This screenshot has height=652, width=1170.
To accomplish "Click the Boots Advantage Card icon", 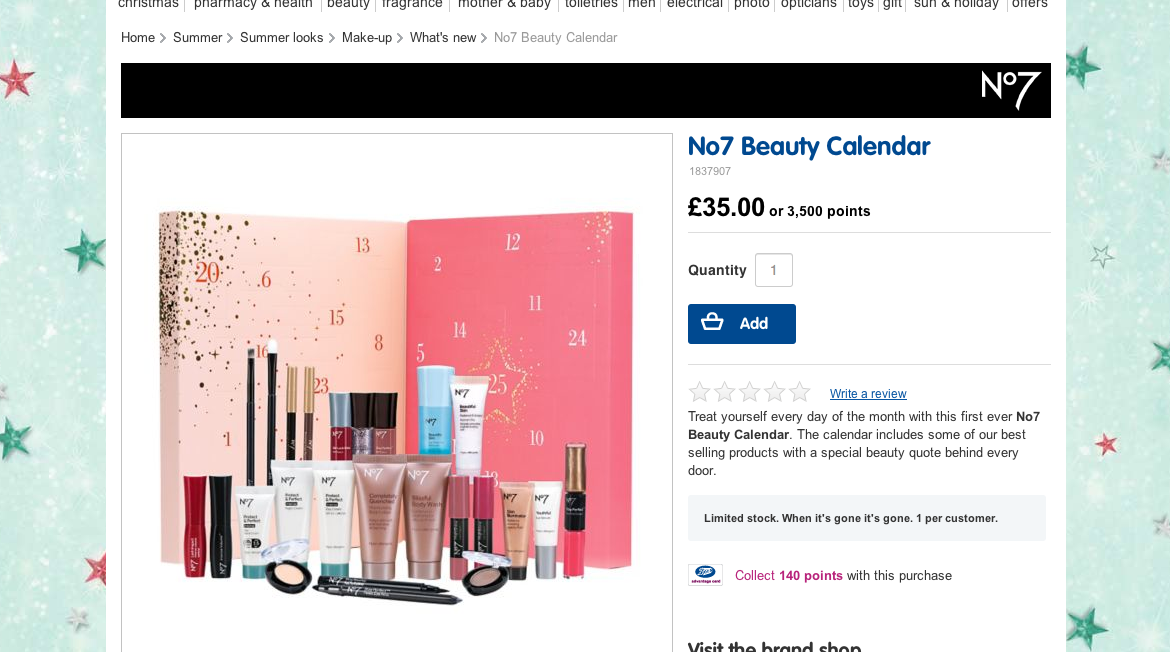I will click(705, 575).
